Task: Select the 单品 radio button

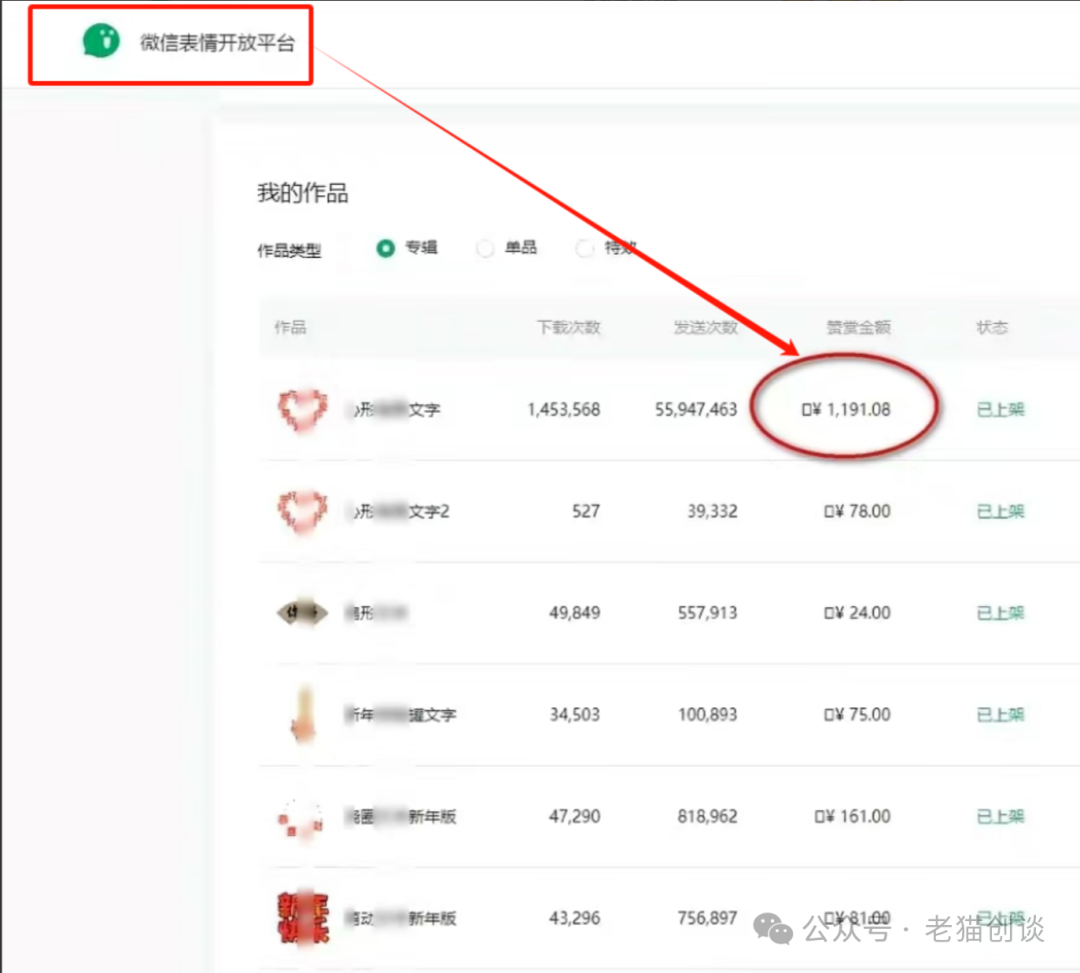Action: [x=485, y=248]
